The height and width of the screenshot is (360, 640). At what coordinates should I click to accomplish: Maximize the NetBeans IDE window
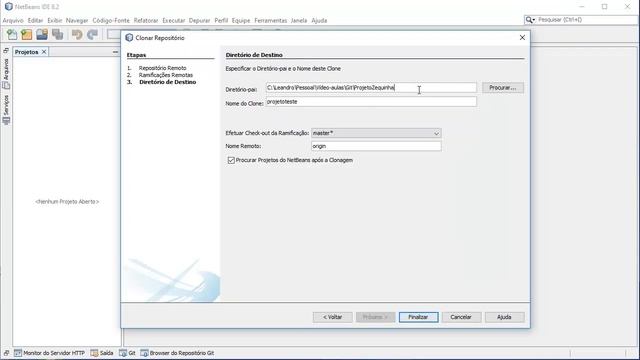coord(604,7)
